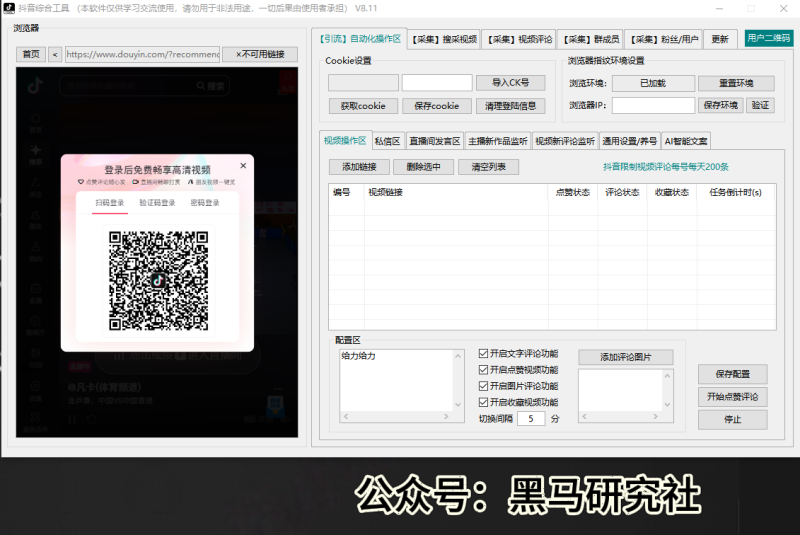
Task: Click comment text box scroll-up arrow
Action: pyautogui.click(x=458, y=355)
